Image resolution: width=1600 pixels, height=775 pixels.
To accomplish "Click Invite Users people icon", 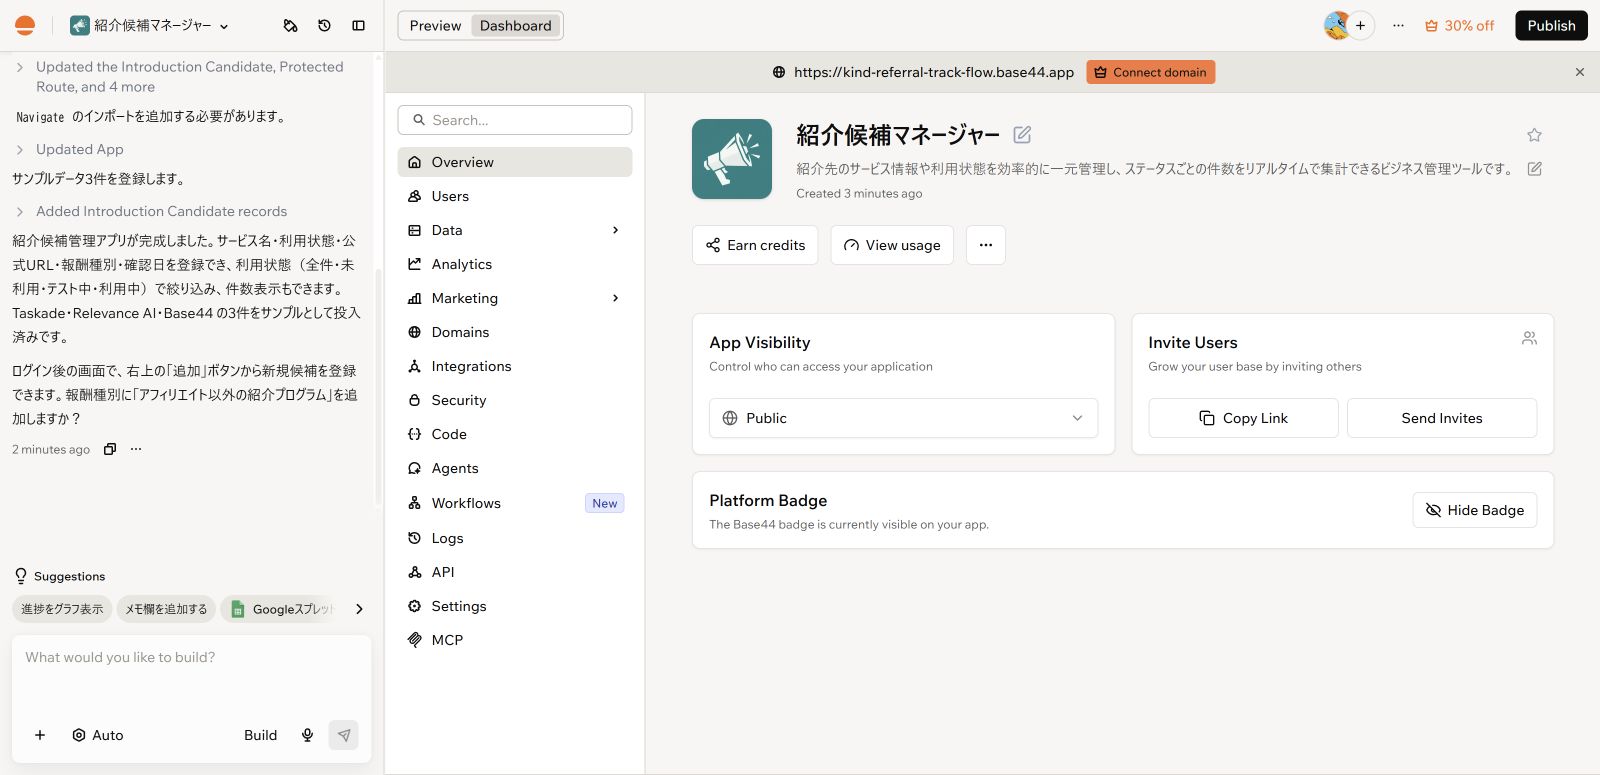I will pos(1529,338).
